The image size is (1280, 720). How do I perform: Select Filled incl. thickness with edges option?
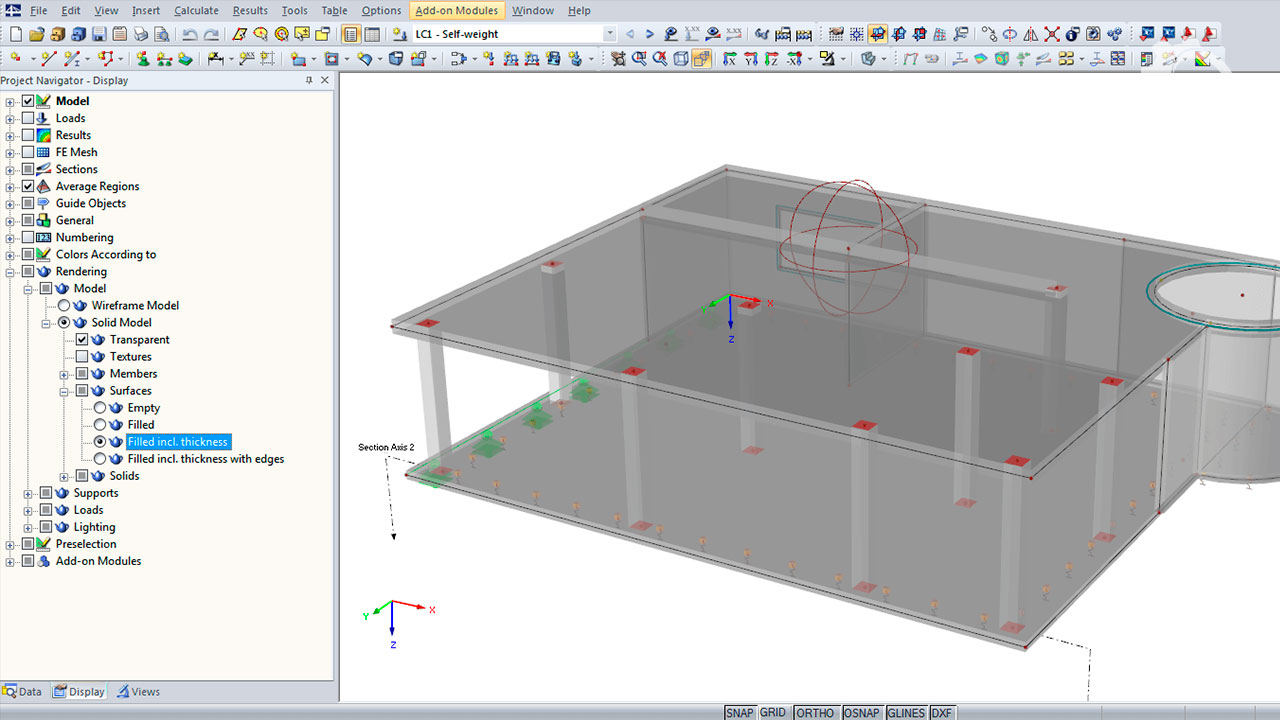click(x=100, y=459)
